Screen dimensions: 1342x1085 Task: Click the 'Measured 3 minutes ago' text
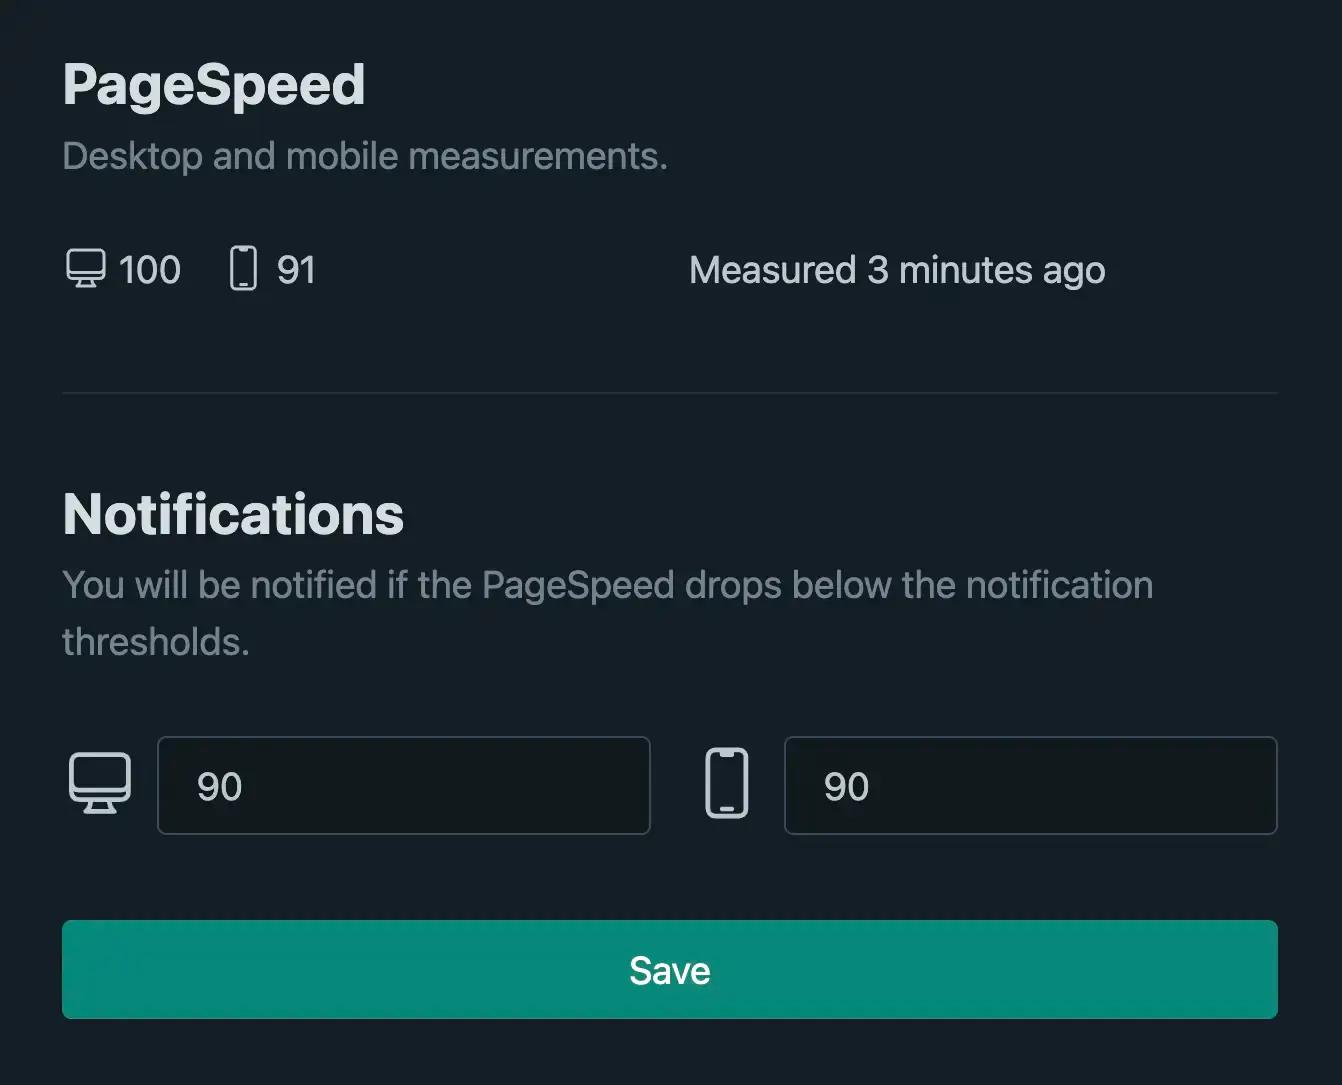[x=897, y=270]
